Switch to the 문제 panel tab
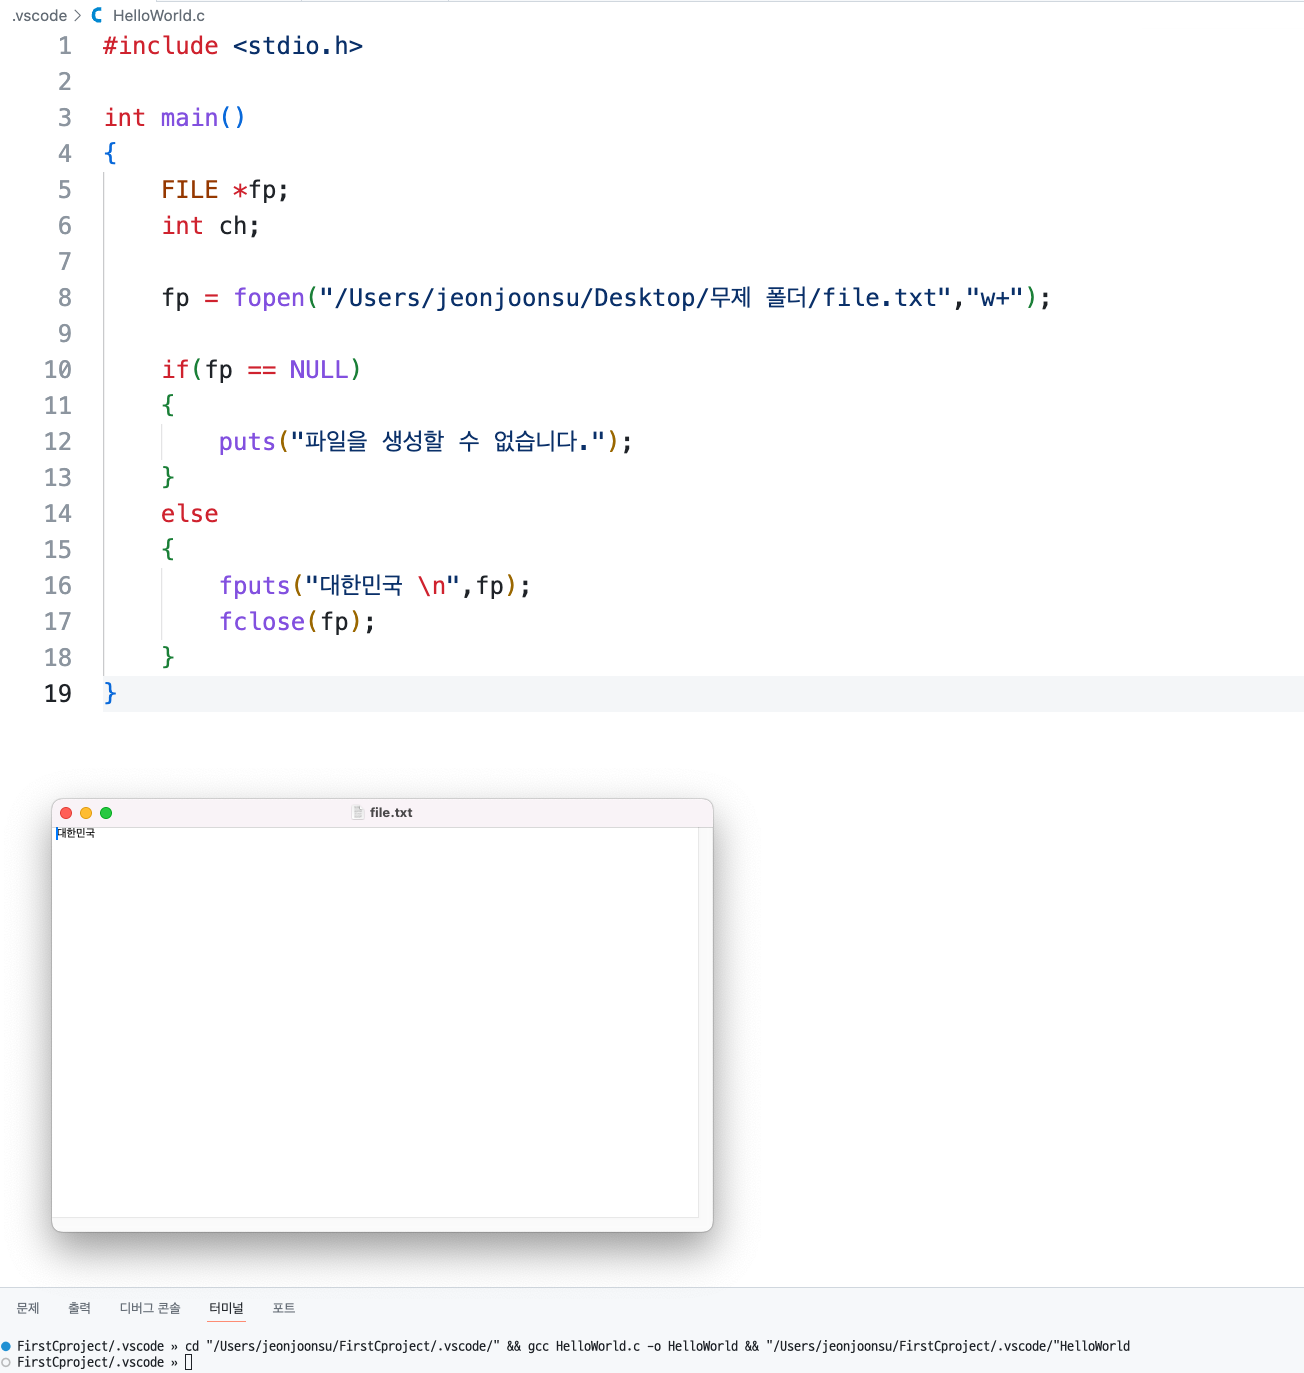1304x1373 pixels. point(28,1308)
